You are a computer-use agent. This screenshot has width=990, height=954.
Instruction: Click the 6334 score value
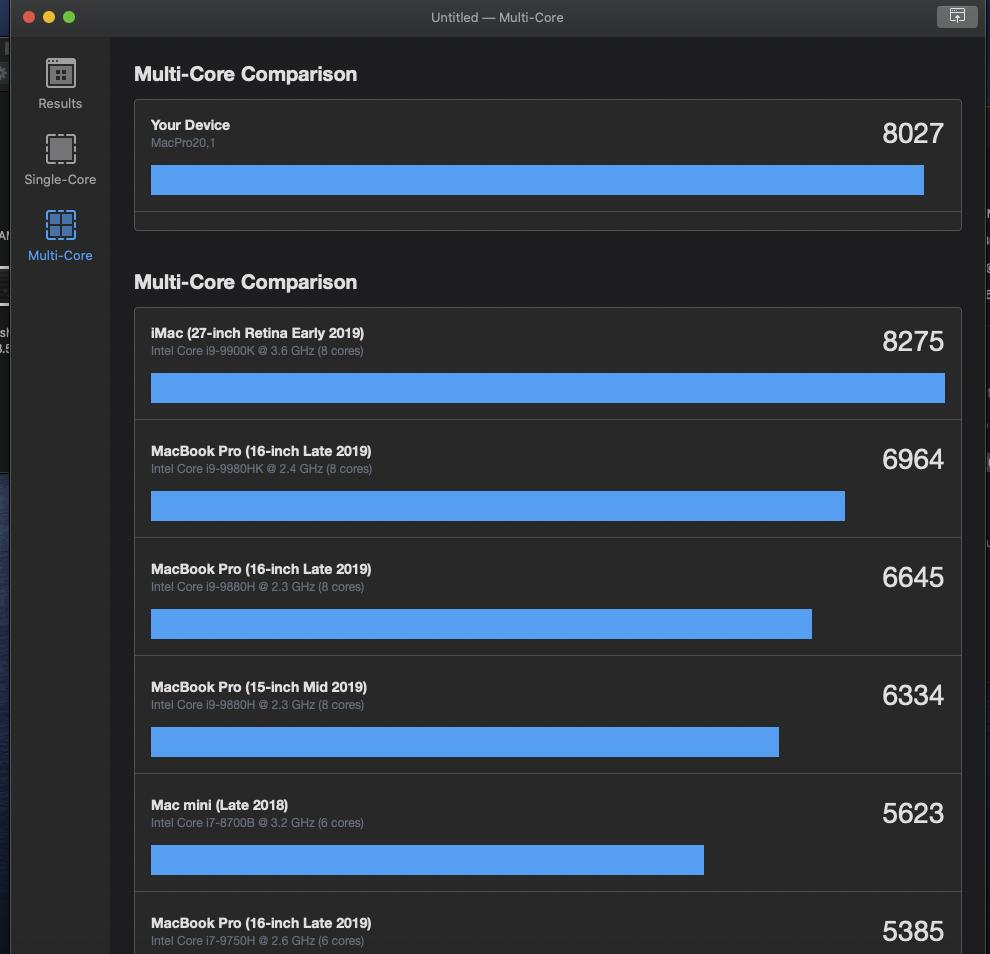pos(912,696)
